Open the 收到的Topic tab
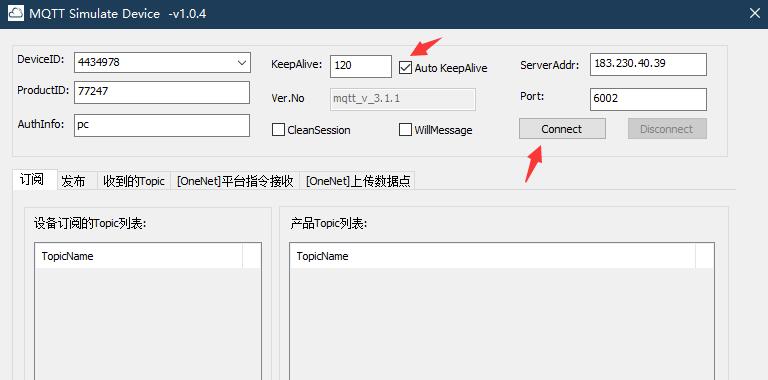Screen dimensions: 768x380 134,181
